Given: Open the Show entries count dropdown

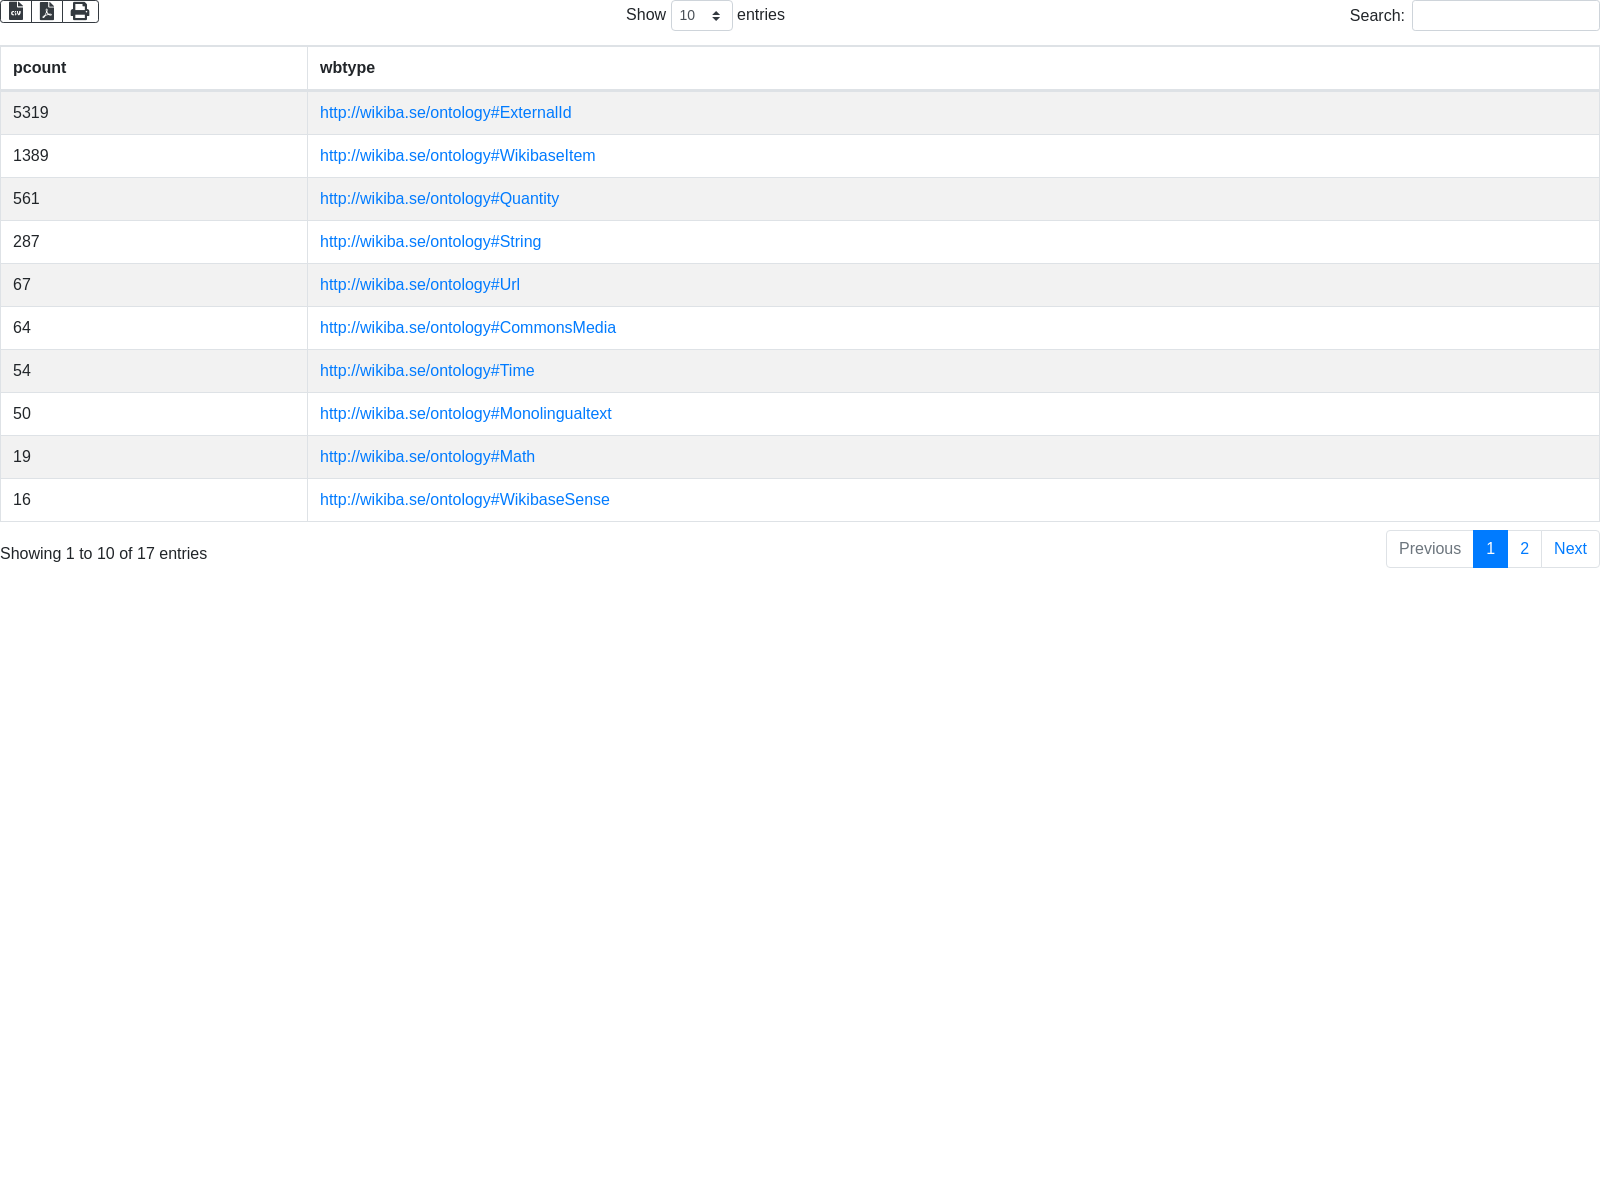Looking at the screenshot, I should (x=701, y=15).
